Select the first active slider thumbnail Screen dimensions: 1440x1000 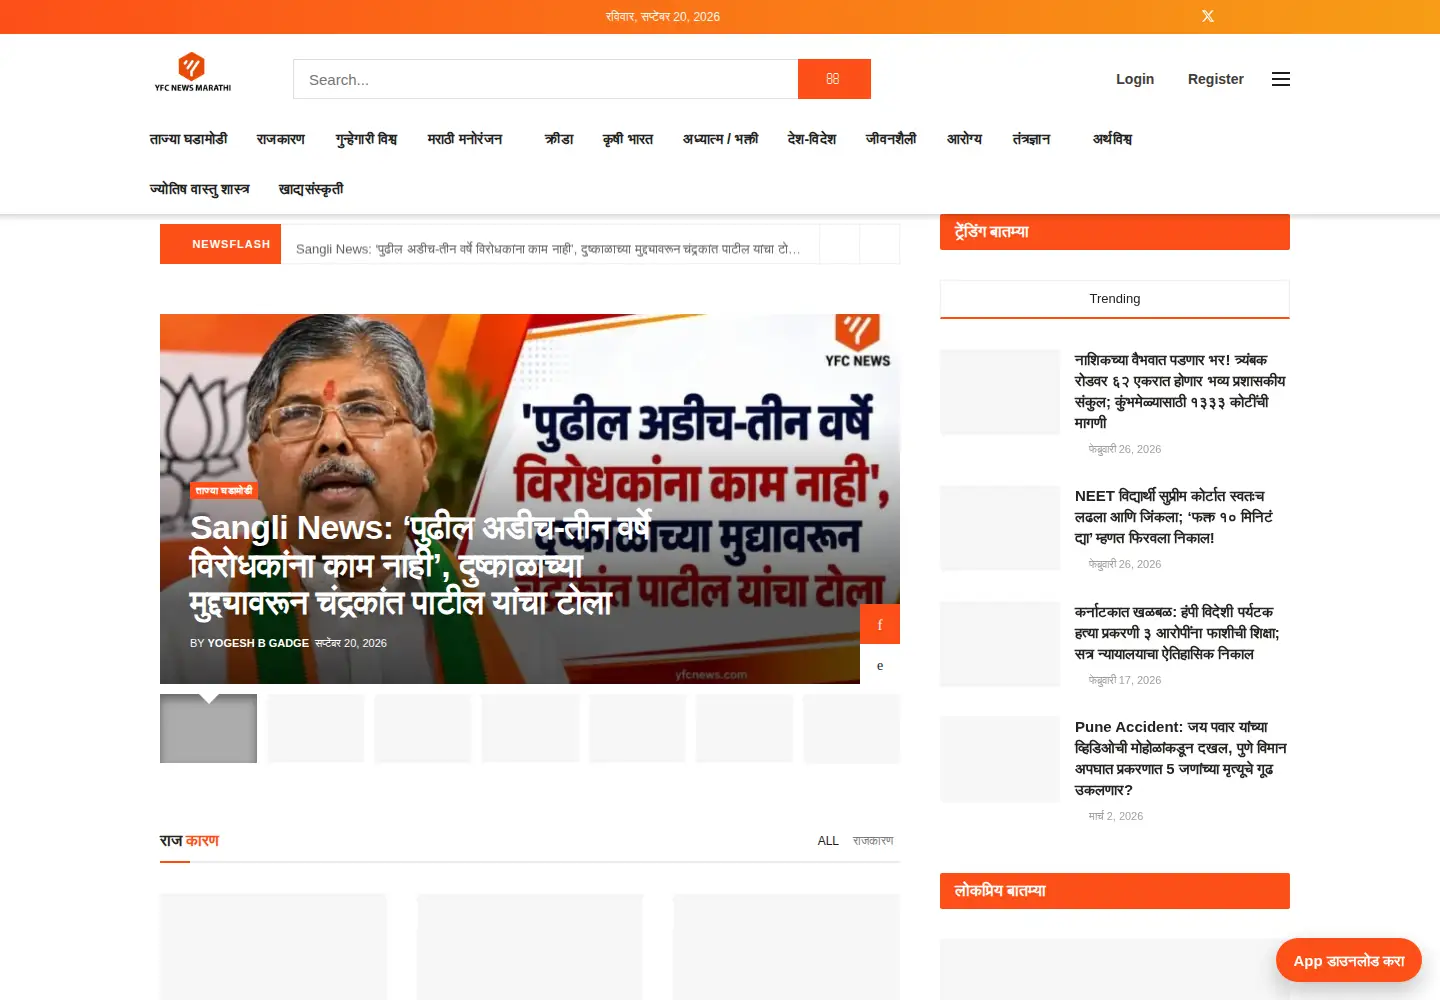pos(208,729)
